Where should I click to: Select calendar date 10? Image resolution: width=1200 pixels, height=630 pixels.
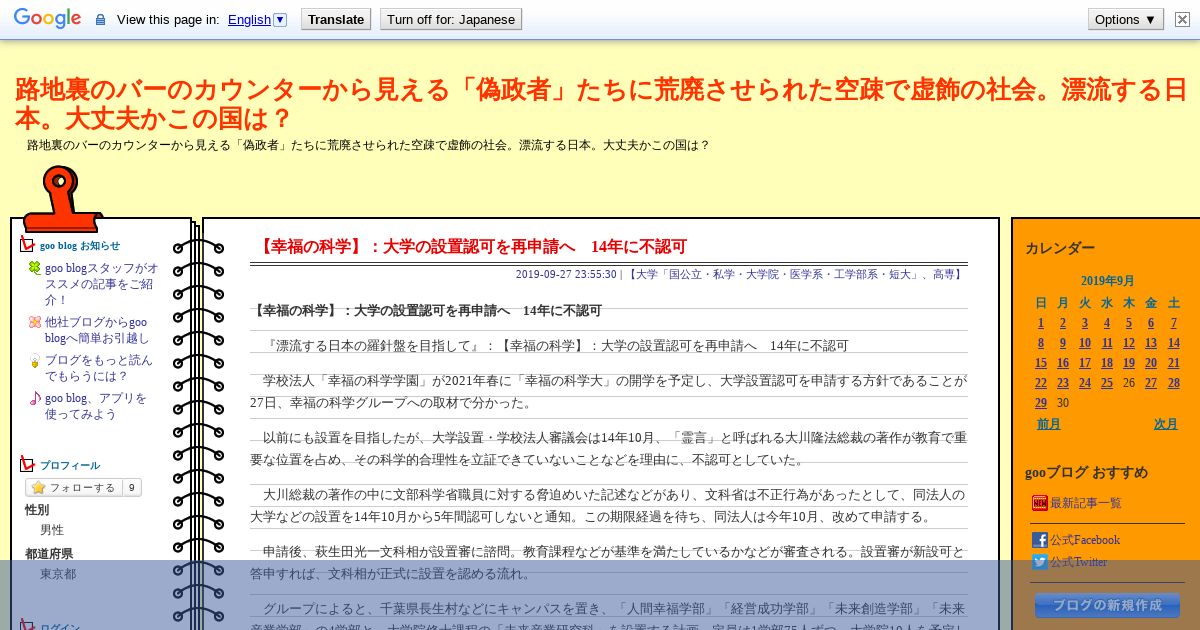point(1085,343)
